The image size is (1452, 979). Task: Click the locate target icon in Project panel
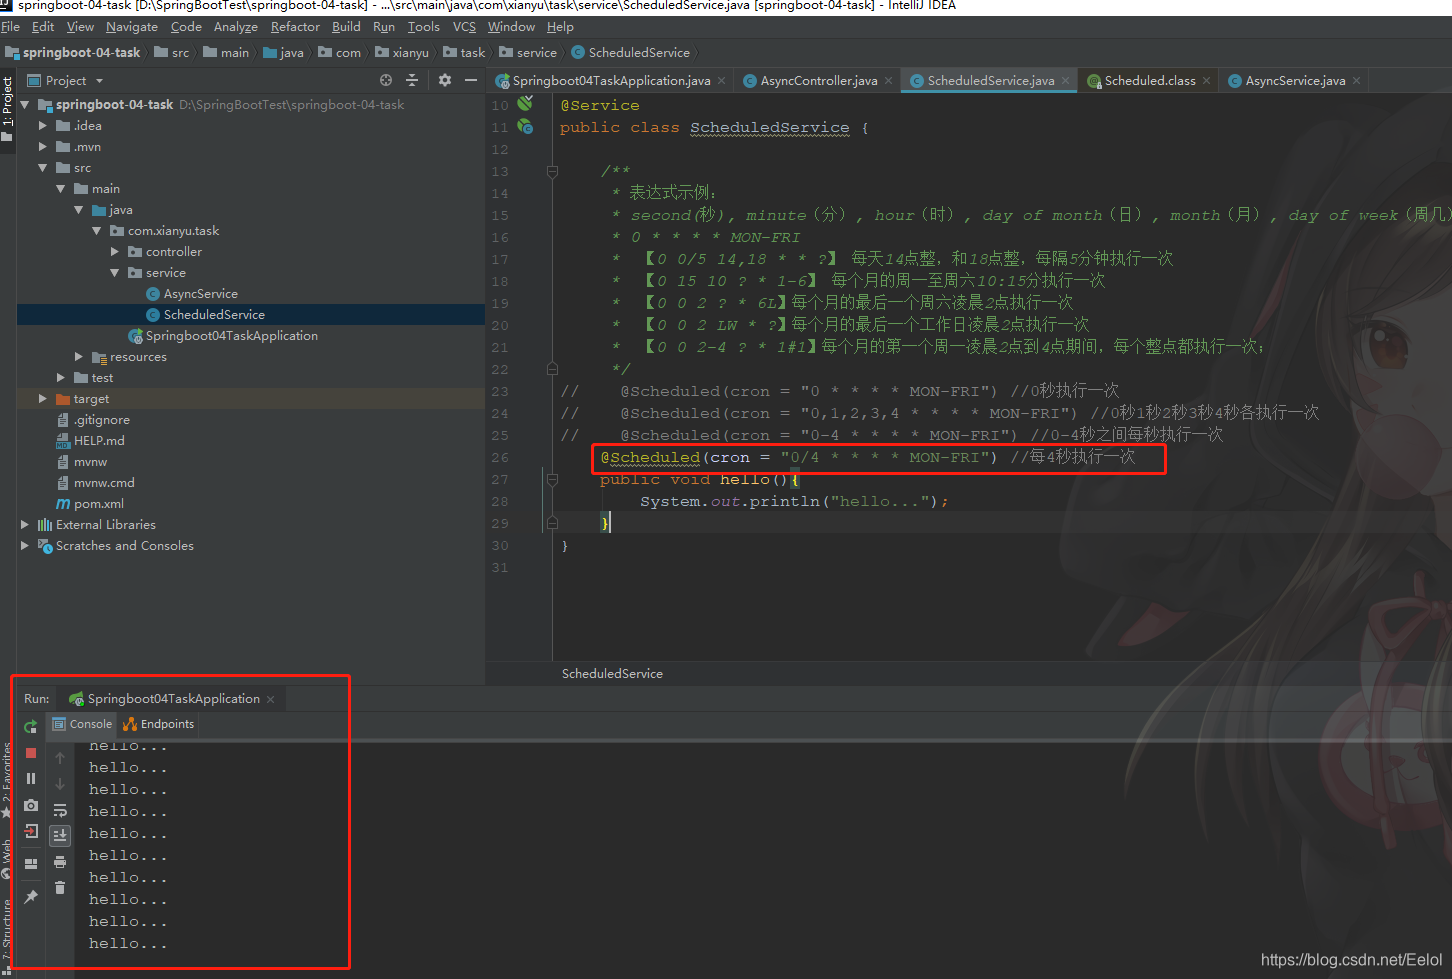coord(386,80)
